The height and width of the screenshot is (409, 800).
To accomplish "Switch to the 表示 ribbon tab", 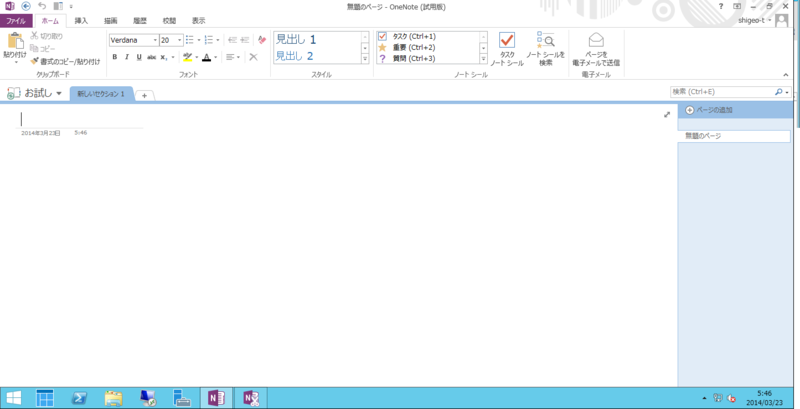I will (x=198, y=21).
